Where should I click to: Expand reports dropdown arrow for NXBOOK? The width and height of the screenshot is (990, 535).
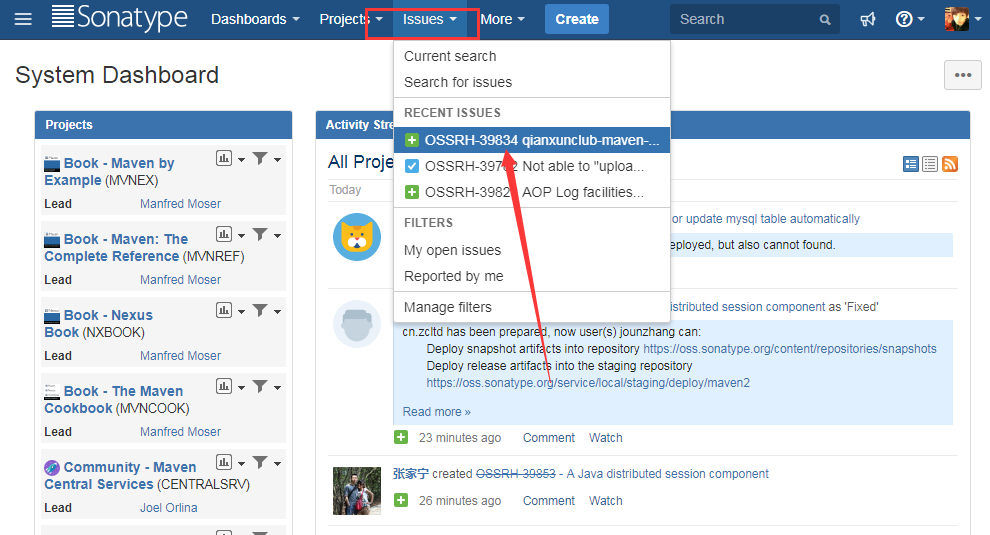241,312
